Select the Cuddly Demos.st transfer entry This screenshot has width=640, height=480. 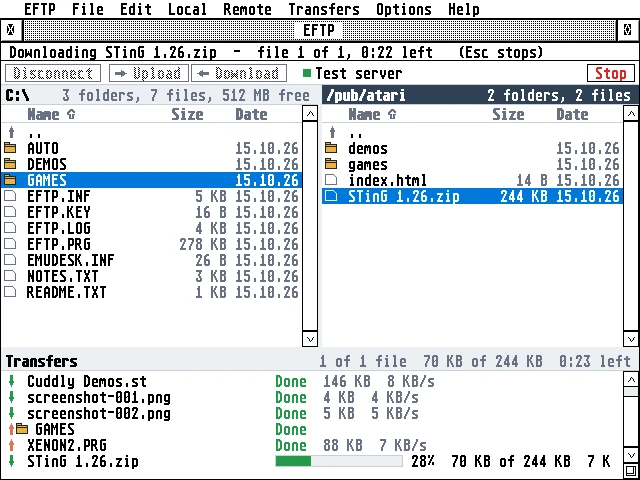click(x=314, y=382)
